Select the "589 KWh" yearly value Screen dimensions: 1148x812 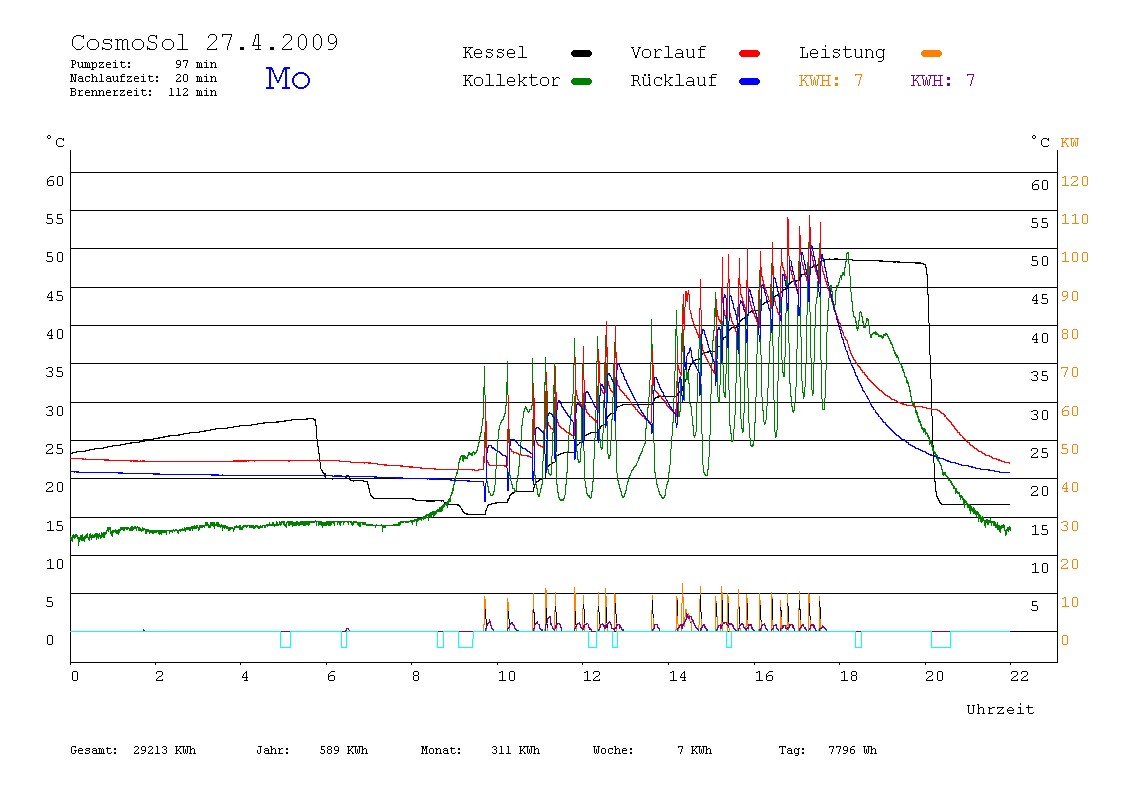[344, 750]
